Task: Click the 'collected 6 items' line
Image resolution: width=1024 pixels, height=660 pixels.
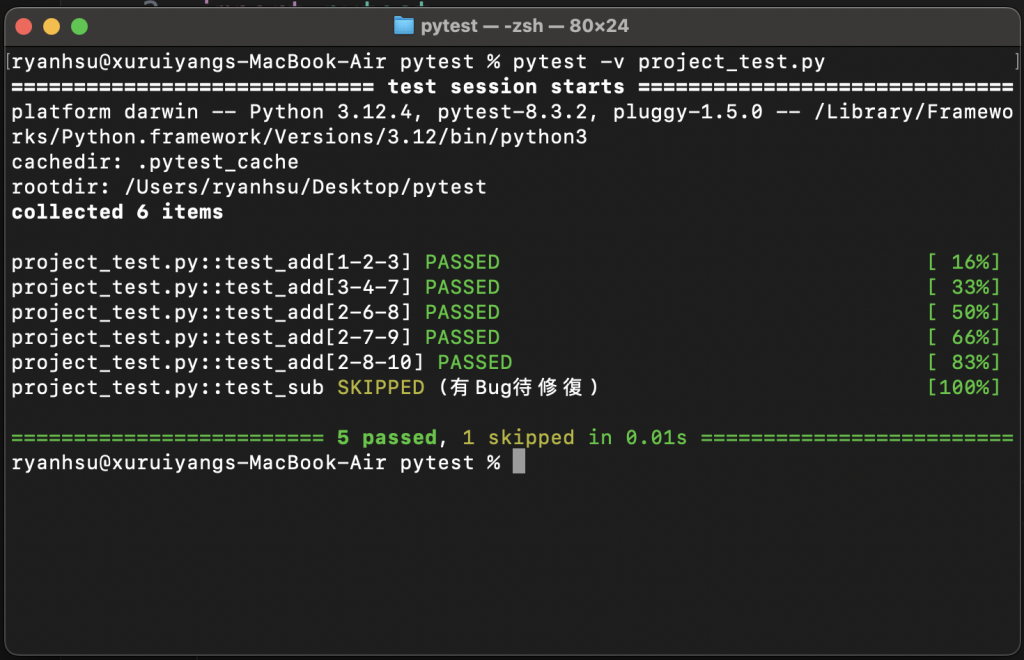Action: coord(118,212)
